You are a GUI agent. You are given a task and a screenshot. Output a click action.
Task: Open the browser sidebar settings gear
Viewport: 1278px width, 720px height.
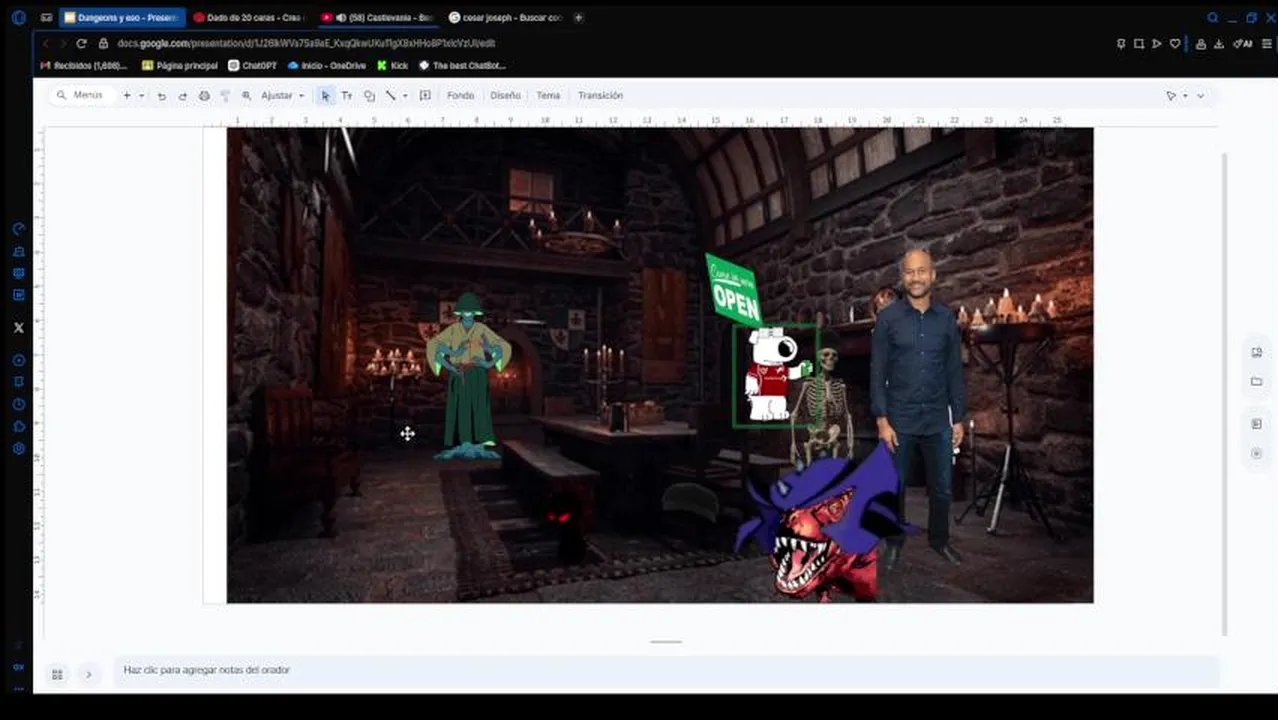18,449
